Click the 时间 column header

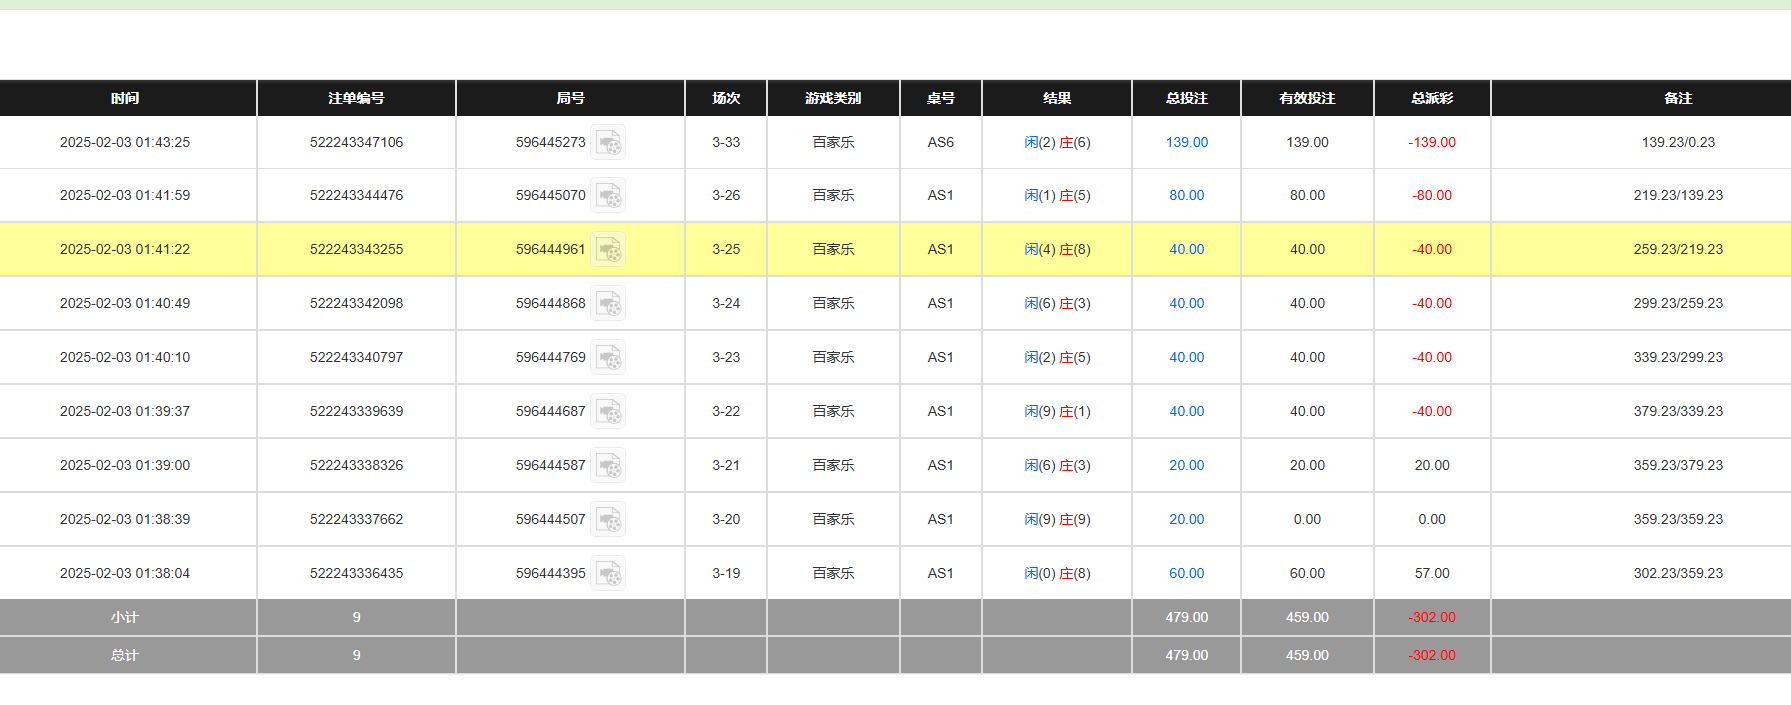[x=125, y=98]
